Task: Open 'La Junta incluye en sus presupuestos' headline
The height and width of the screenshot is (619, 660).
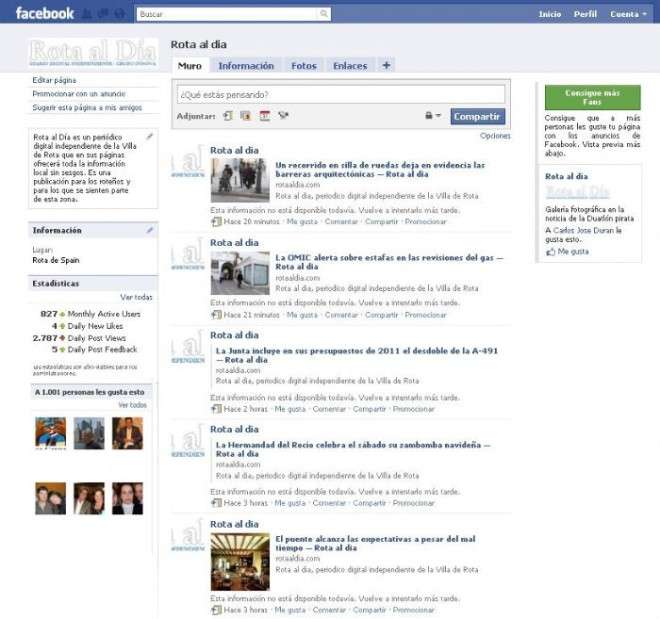Action: click(357, 355)
